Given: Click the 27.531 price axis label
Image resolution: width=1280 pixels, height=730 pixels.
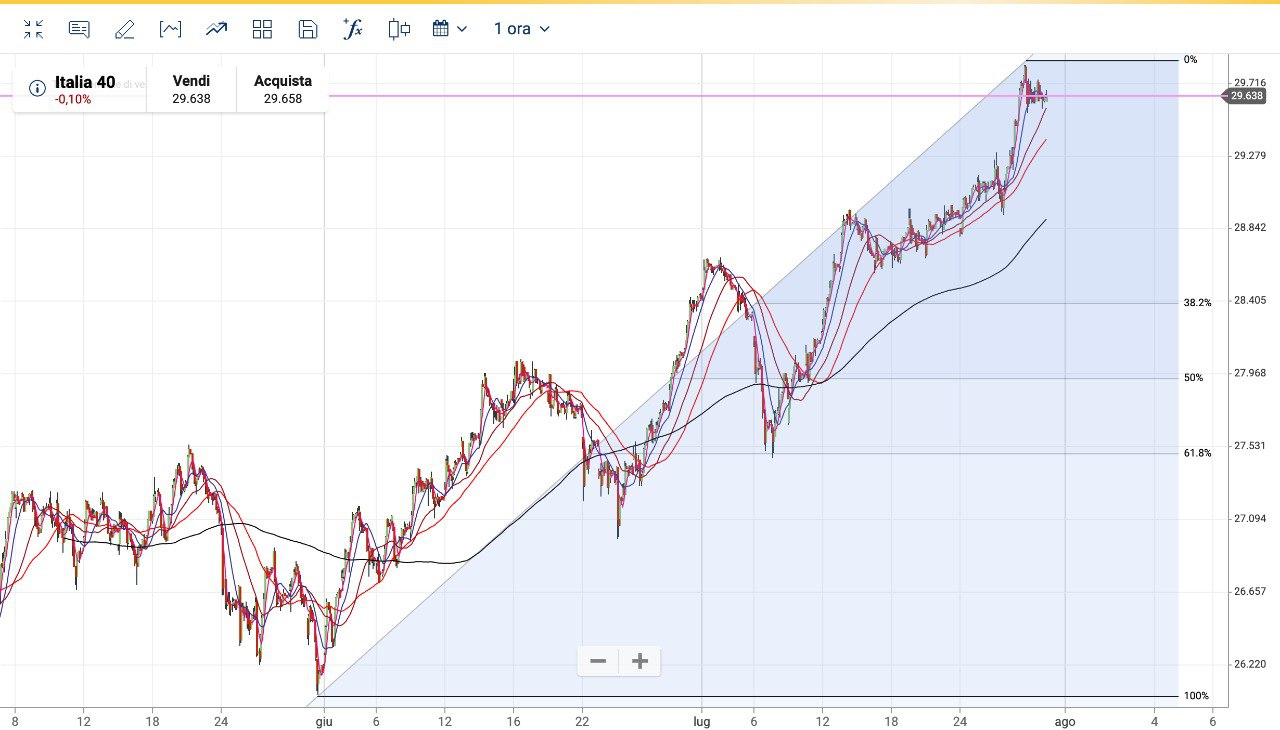Looking at the screenshot, I should 1250,446.
